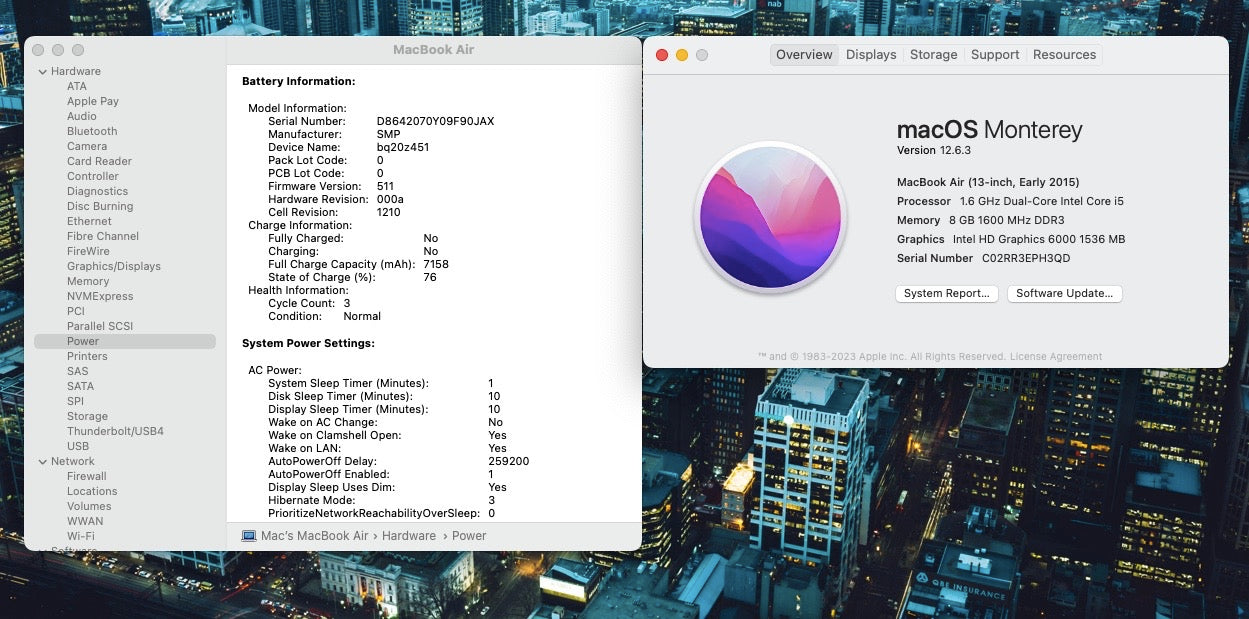Select Bluetooth in the Hardware list
1249x619 pixels.
point(92,131)
